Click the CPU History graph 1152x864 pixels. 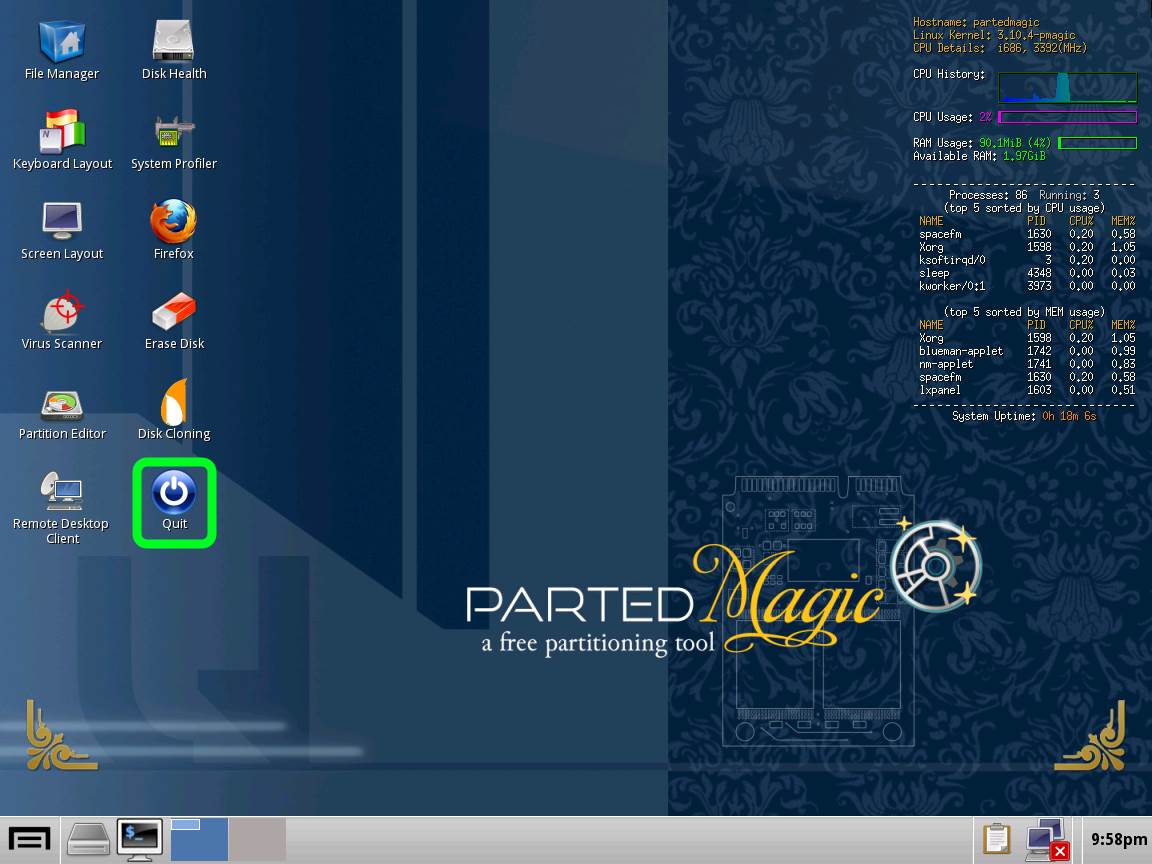(x=1068, y=87)
